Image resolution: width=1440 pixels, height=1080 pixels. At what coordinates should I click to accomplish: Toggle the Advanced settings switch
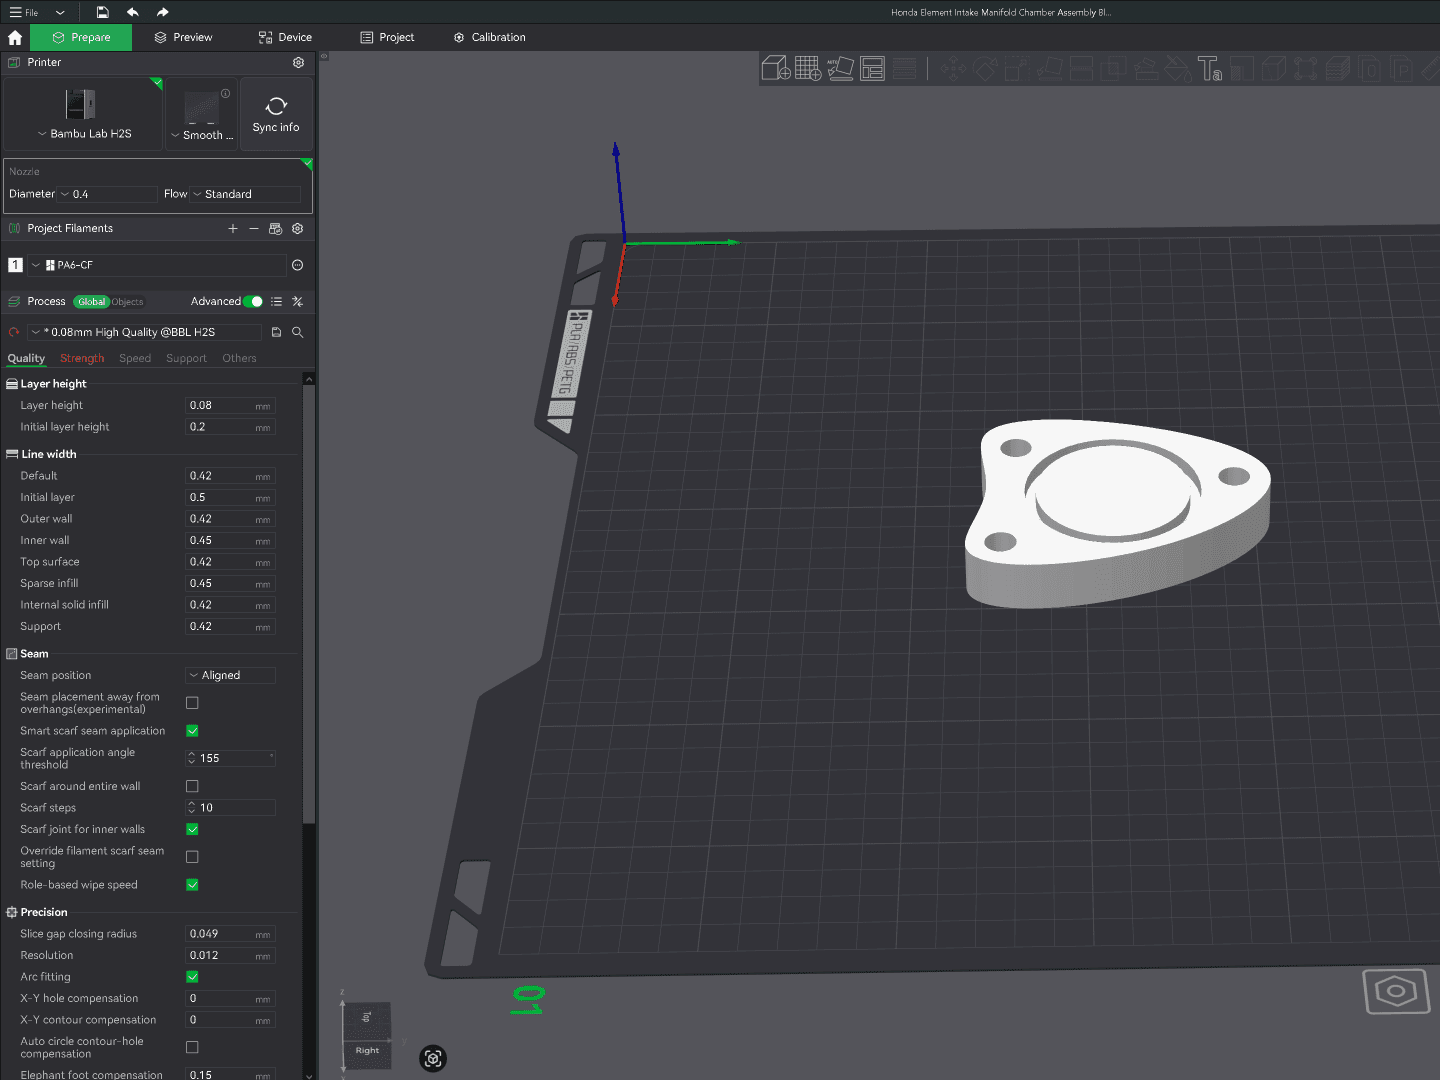(253, 301)
